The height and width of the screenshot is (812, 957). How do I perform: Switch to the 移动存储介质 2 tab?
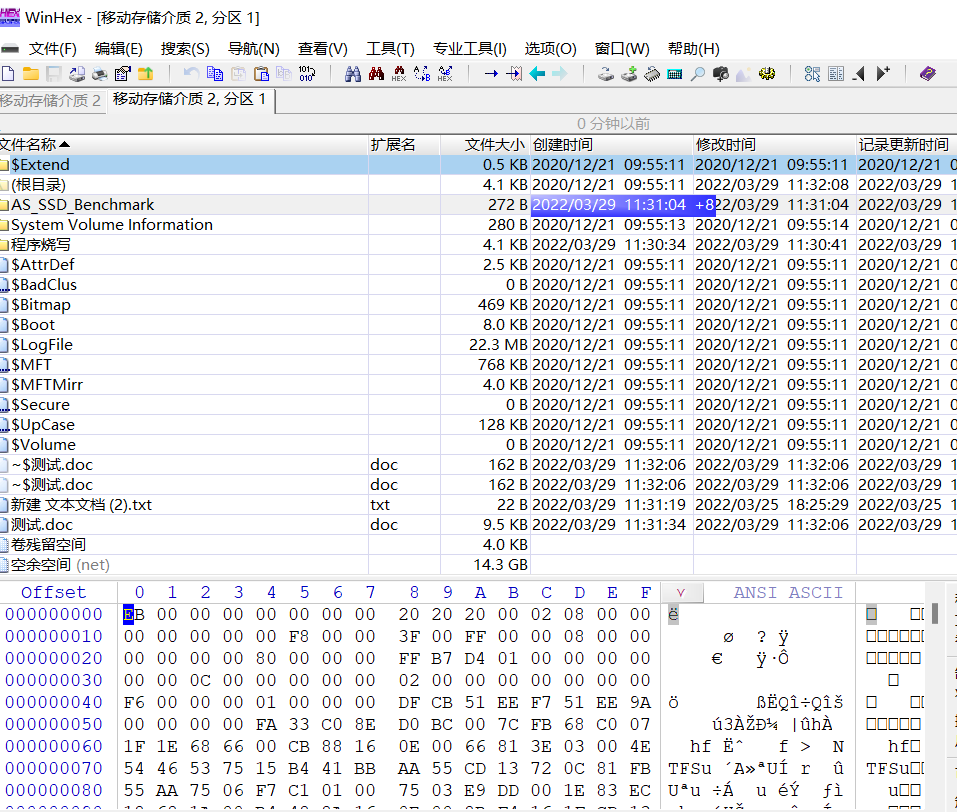[x=50, y=100]
